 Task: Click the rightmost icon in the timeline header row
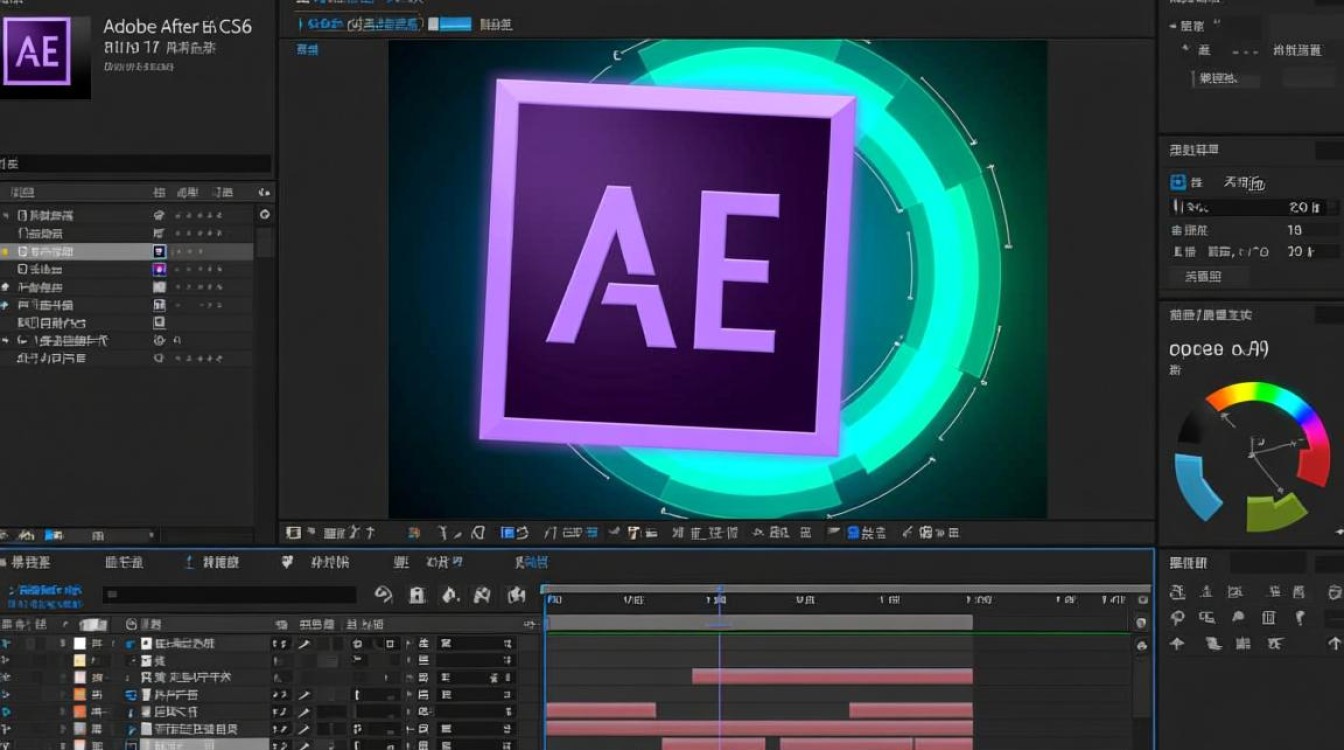tap(516, 595)
